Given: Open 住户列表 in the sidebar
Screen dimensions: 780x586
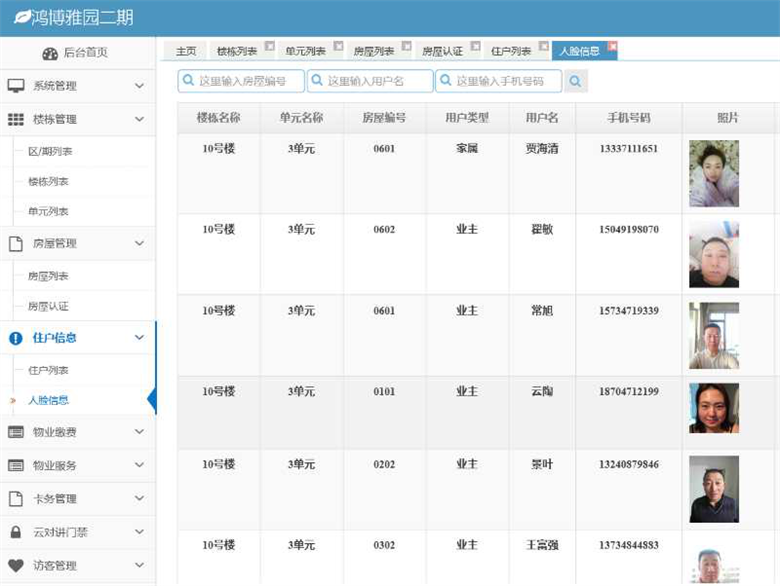Looking at the screenshot, I should [x=49, y=370].
